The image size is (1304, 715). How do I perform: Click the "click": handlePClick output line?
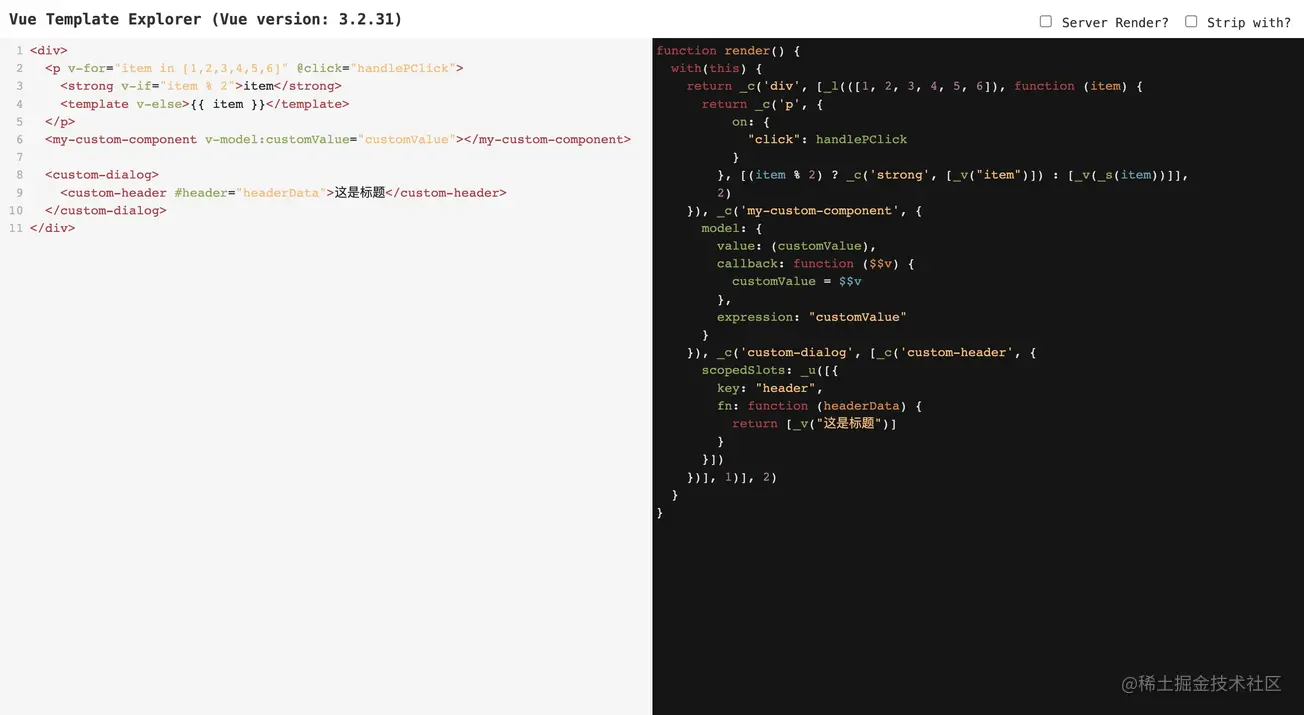pos(827,140)
